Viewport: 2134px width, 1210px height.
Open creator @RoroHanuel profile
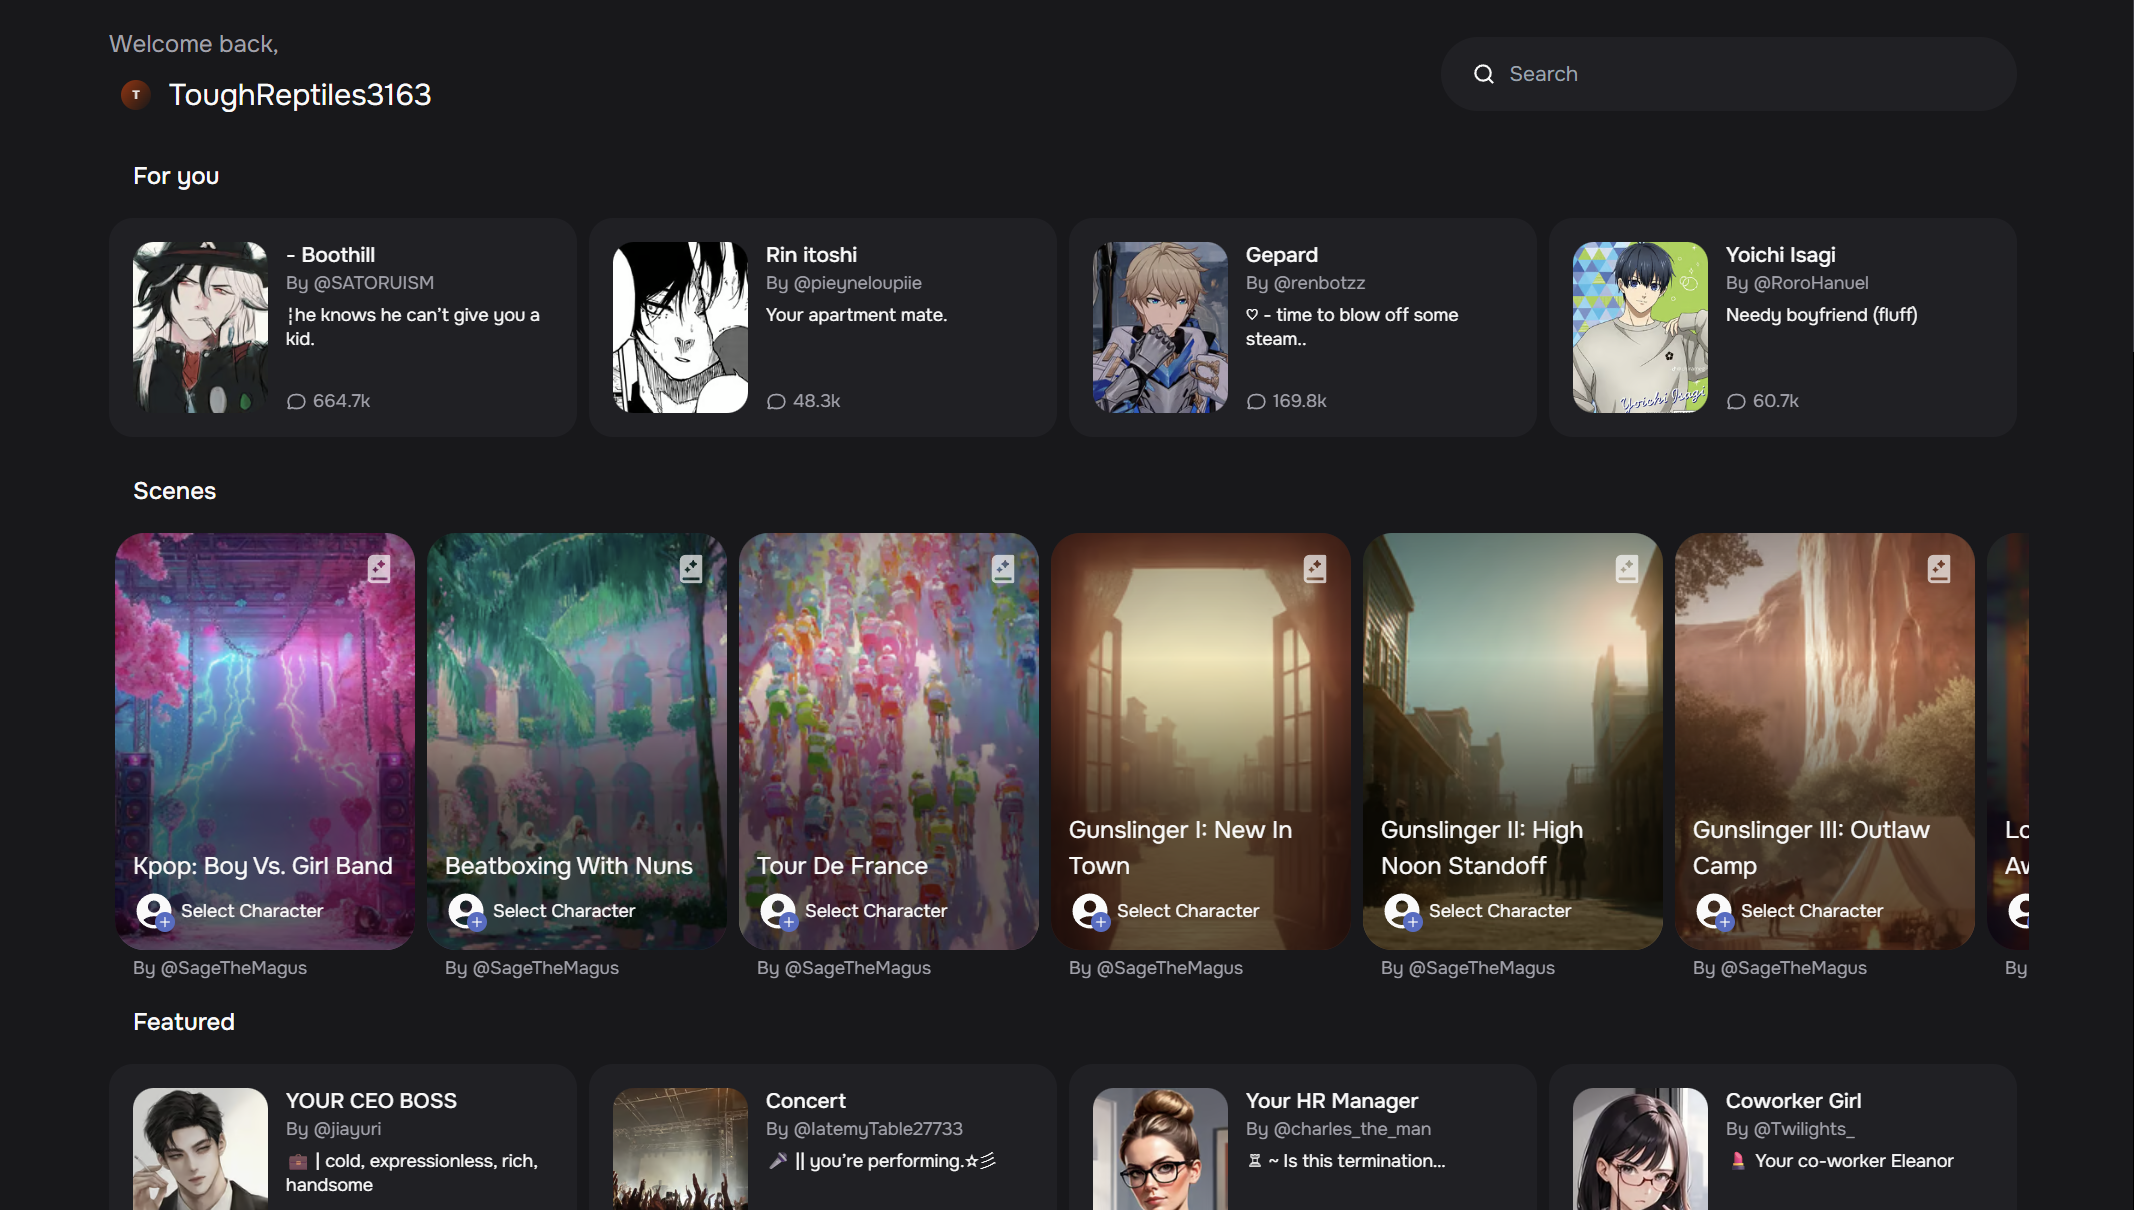(x=1811, y=283)
